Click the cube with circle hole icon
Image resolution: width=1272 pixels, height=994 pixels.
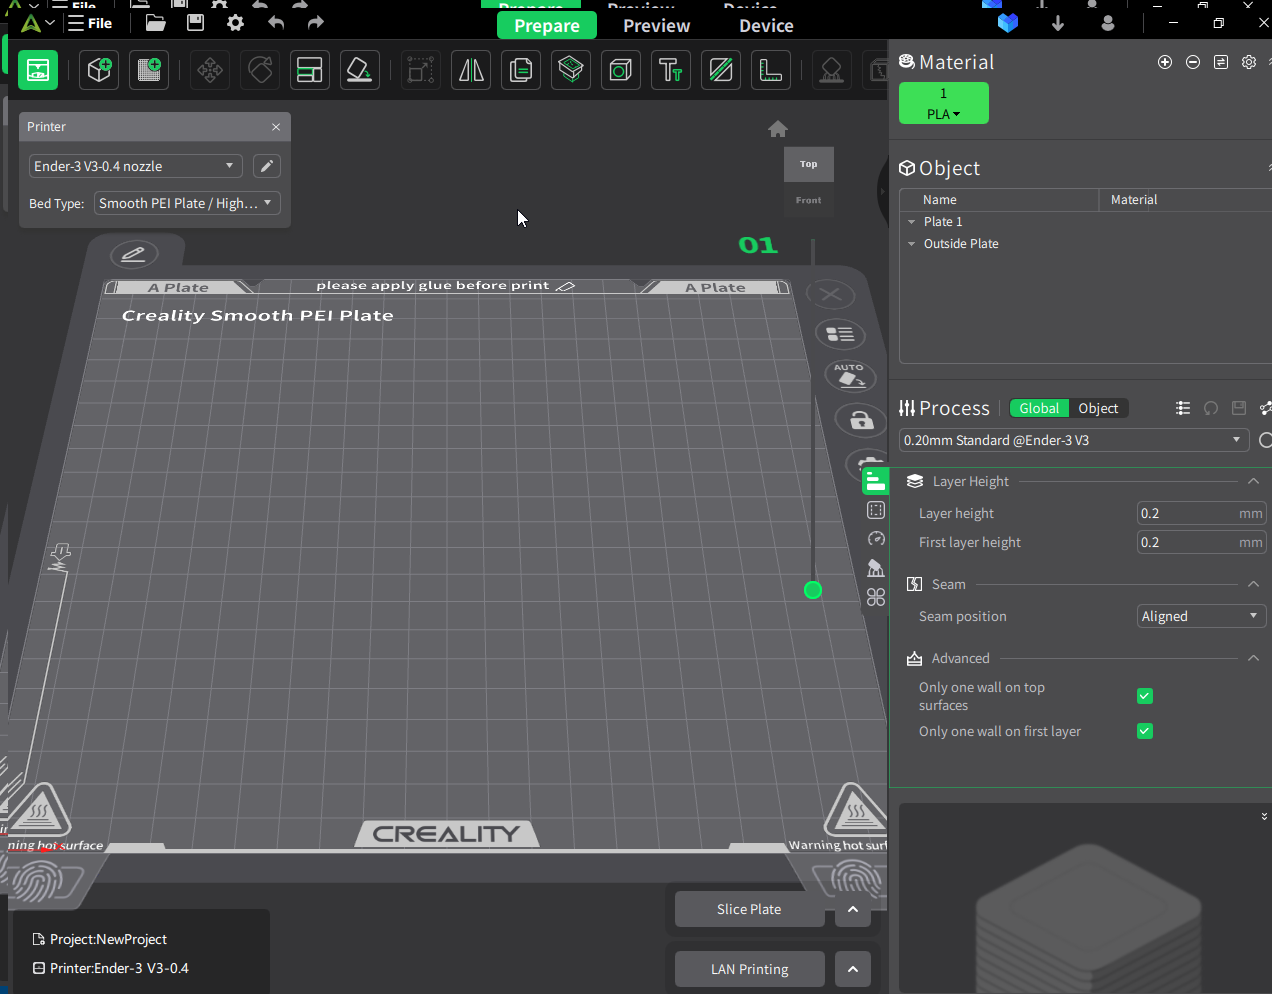pos(621,70)
